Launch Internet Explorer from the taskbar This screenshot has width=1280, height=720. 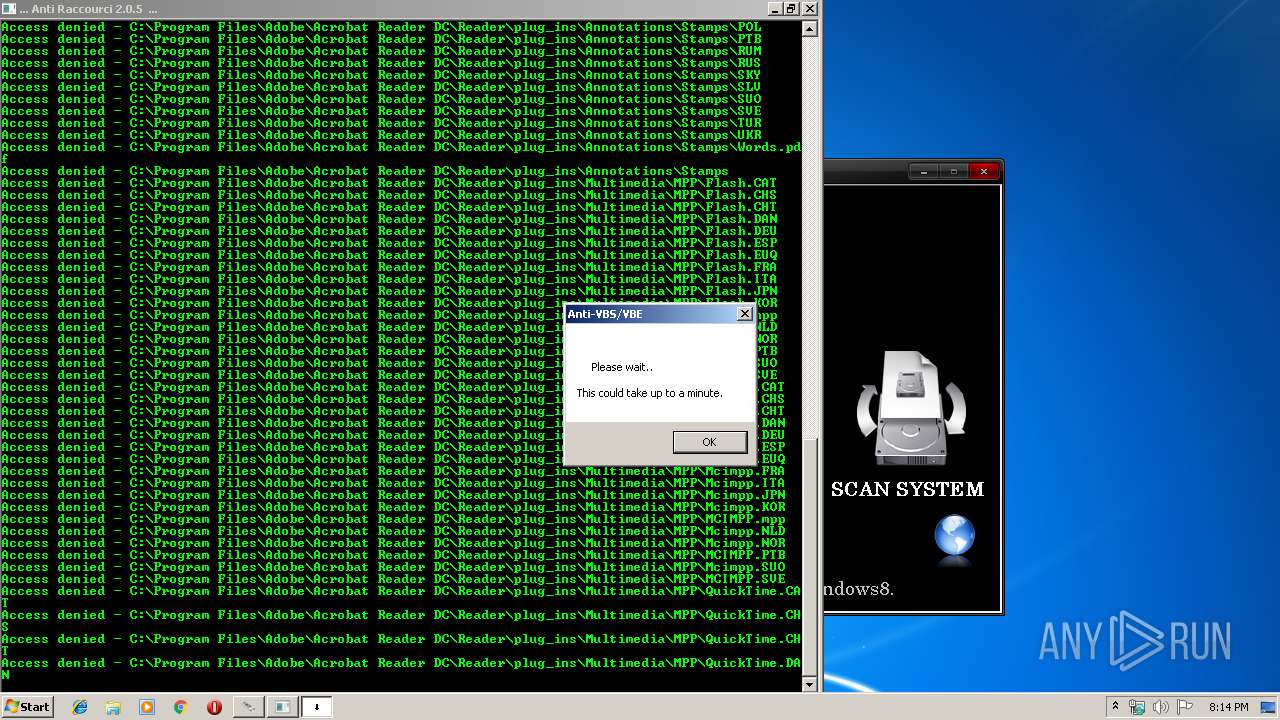(x=80, y=707)
